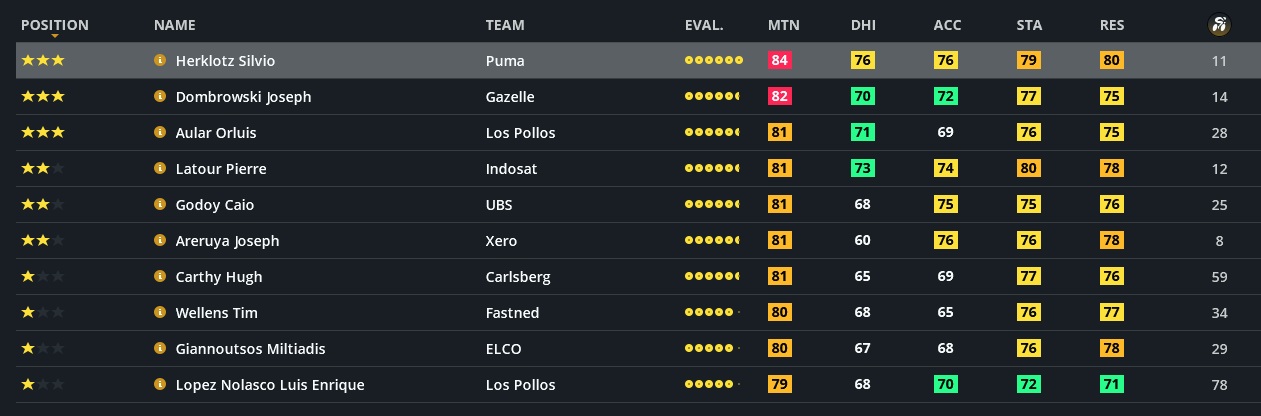Screen dimensions: 1261x416
Task: Sort riders by the MTN column
Action: coord(783,25)
